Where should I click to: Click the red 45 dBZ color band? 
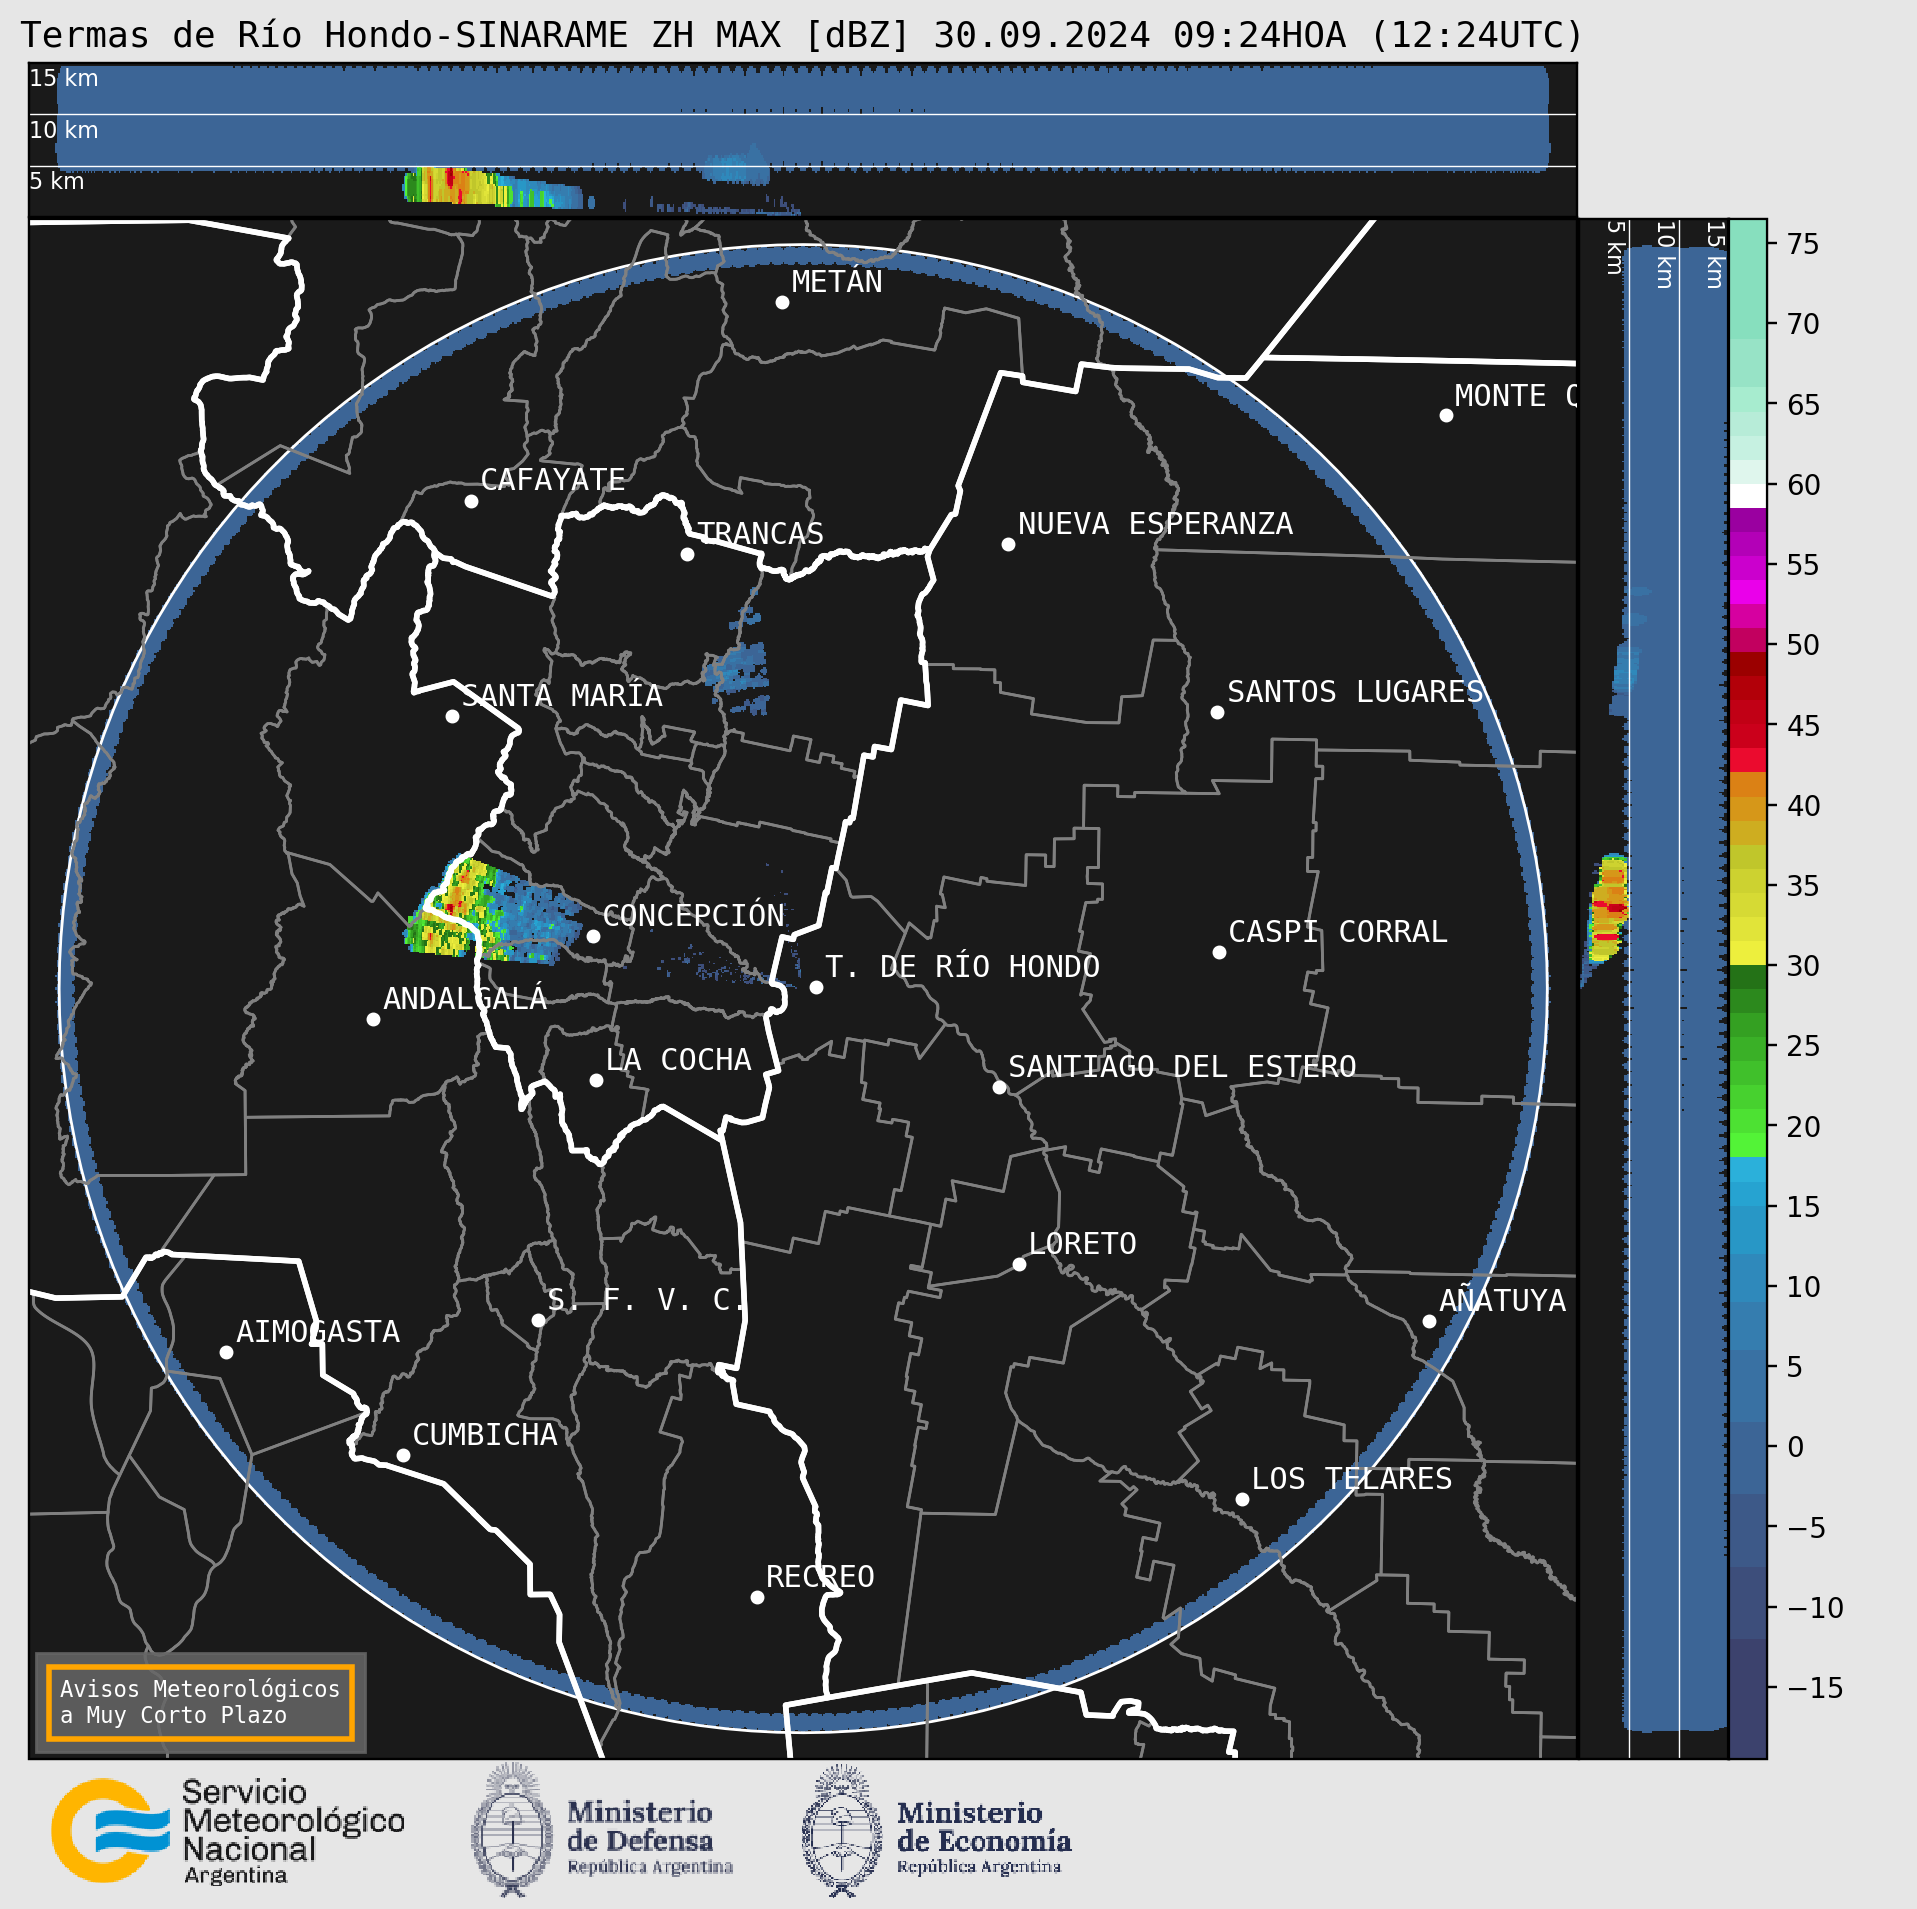1748,736
